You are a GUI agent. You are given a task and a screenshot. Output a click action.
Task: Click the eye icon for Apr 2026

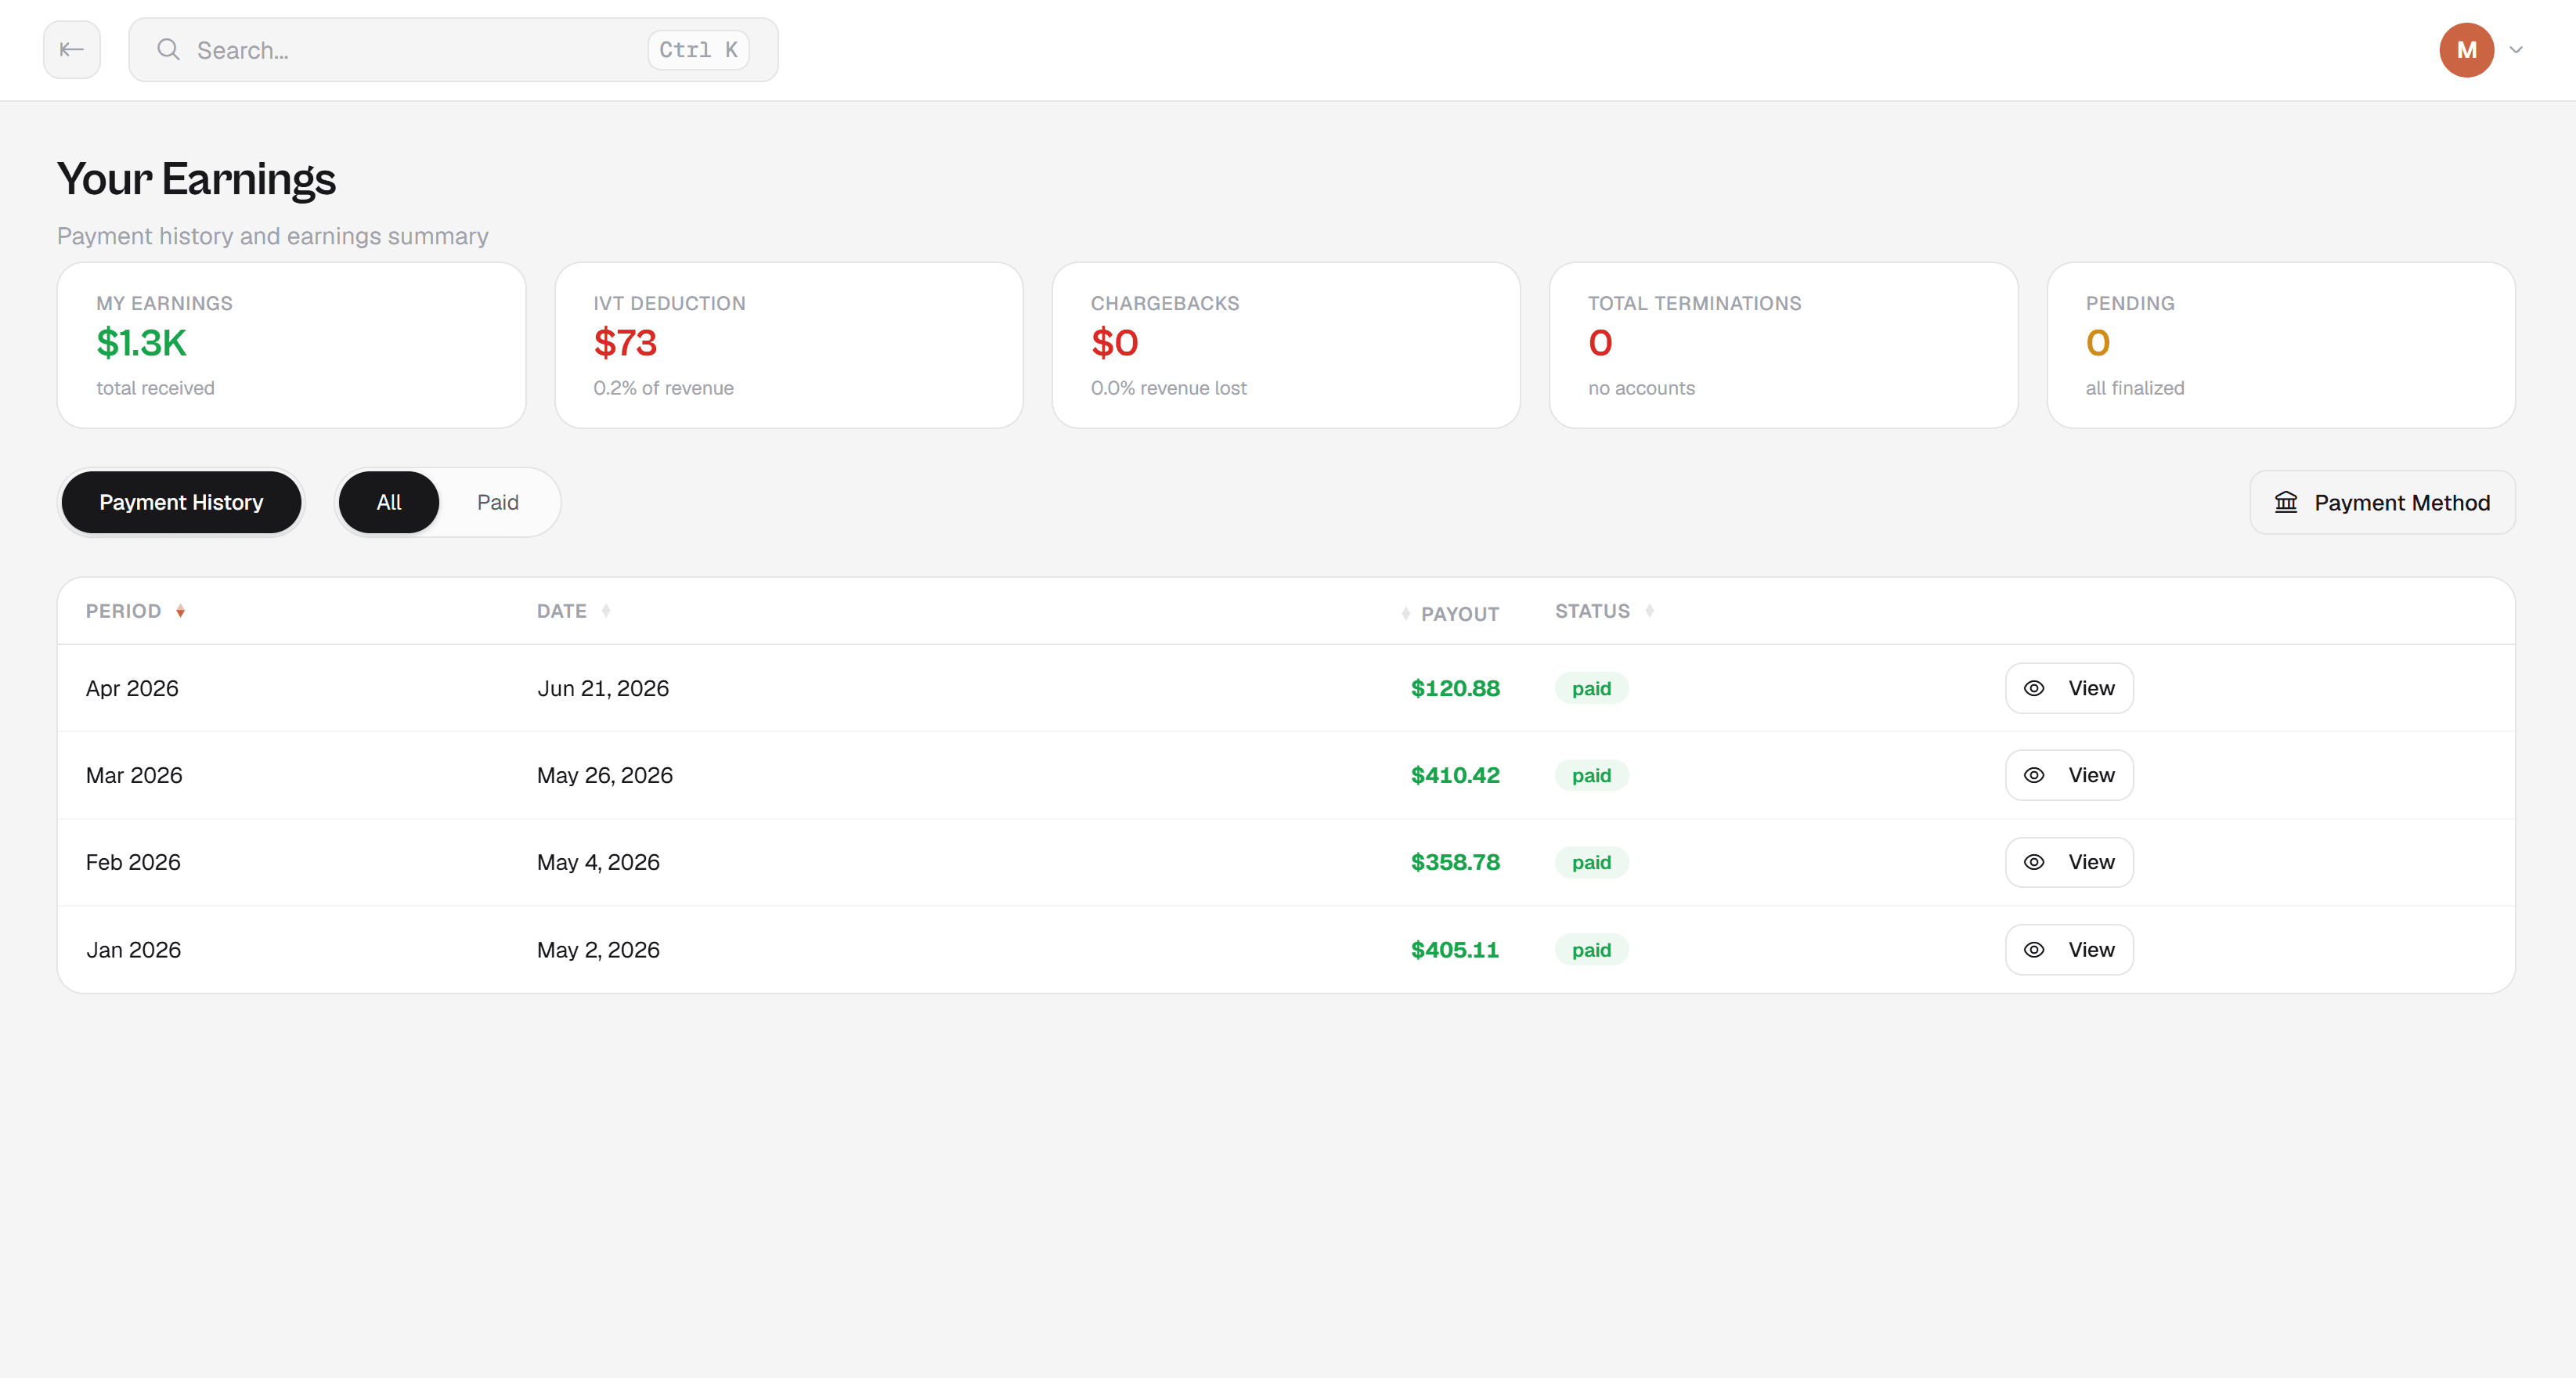tap(2034, 688)
